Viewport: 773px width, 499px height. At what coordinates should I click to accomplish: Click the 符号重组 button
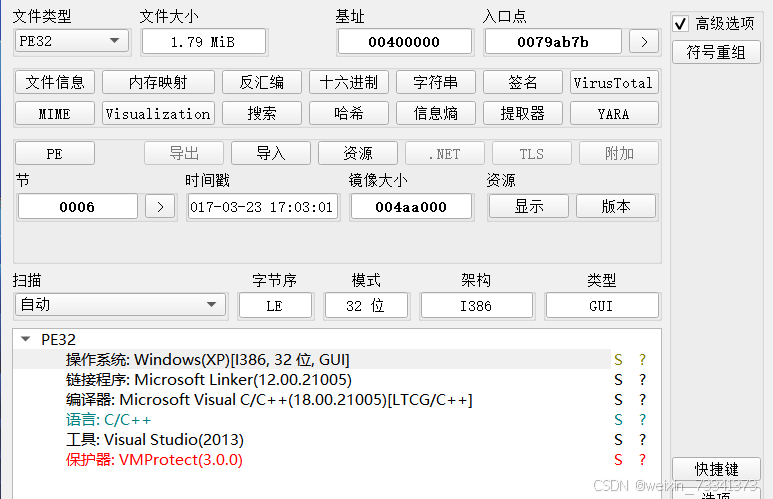click(716, 52)
